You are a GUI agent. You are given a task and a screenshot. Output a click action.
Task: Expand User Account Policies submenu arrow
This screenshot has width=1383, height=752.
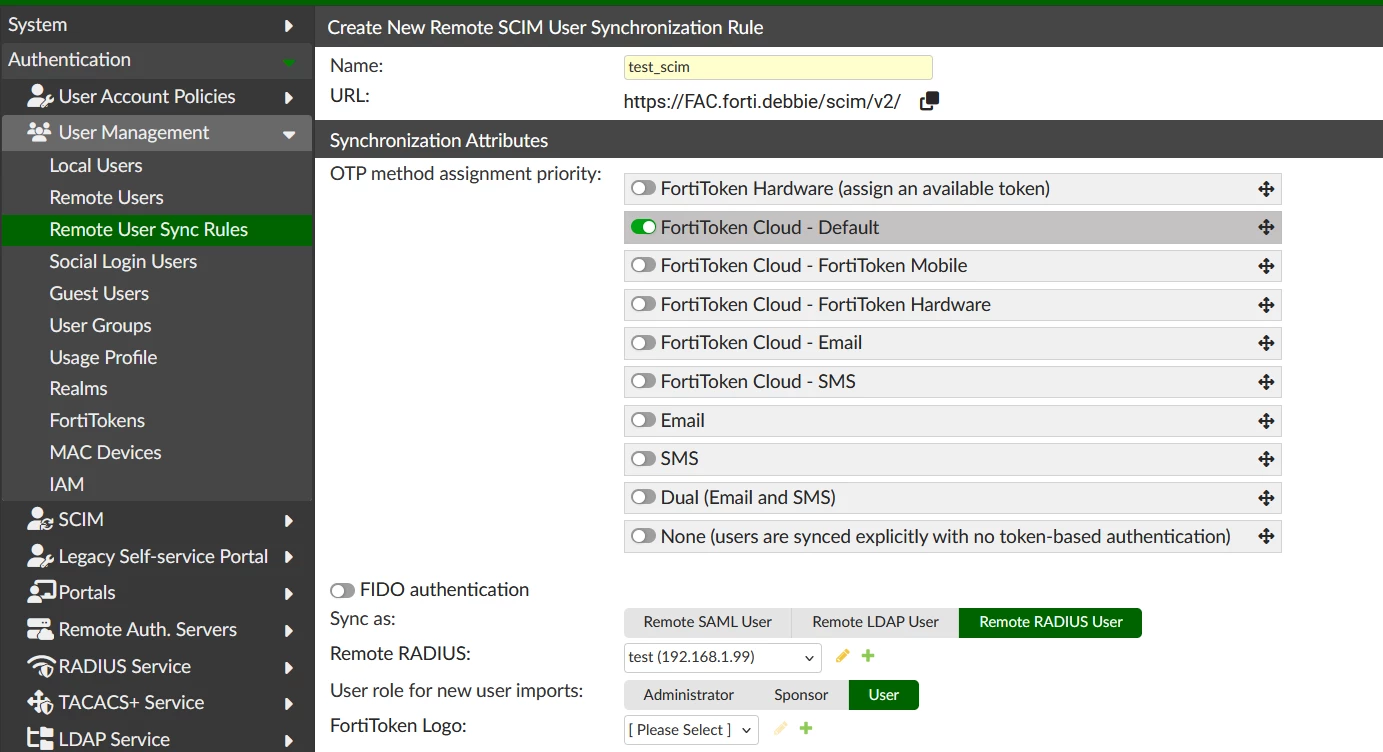289,97
